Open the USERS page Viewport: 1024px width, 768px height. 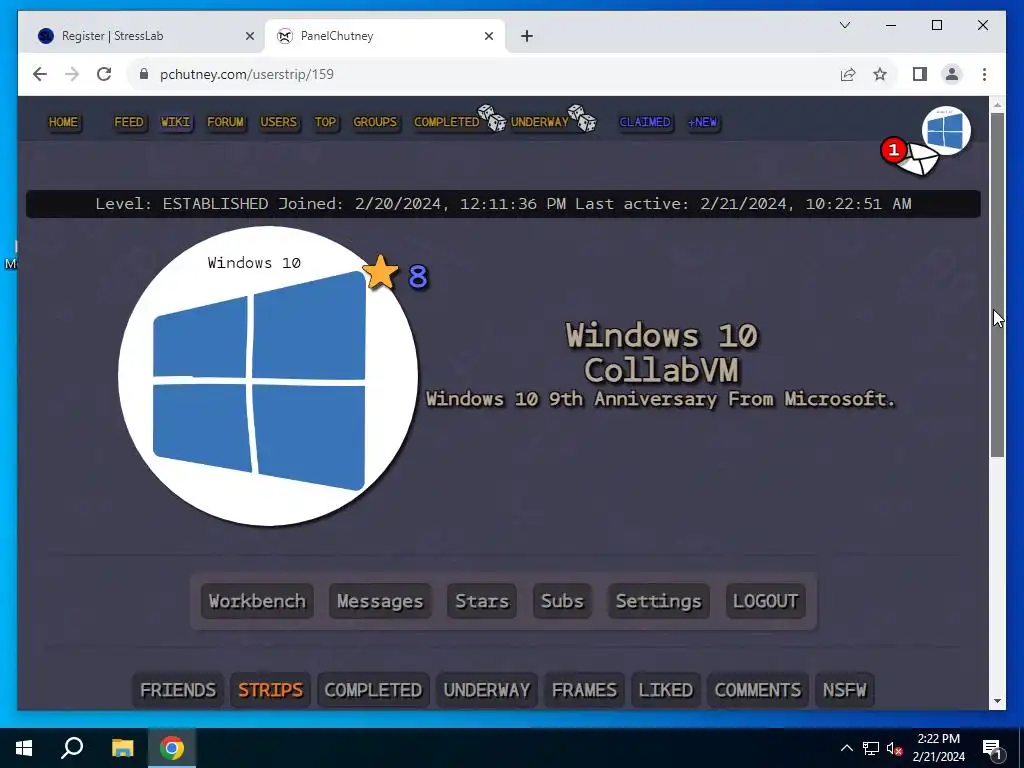[279, 122]
